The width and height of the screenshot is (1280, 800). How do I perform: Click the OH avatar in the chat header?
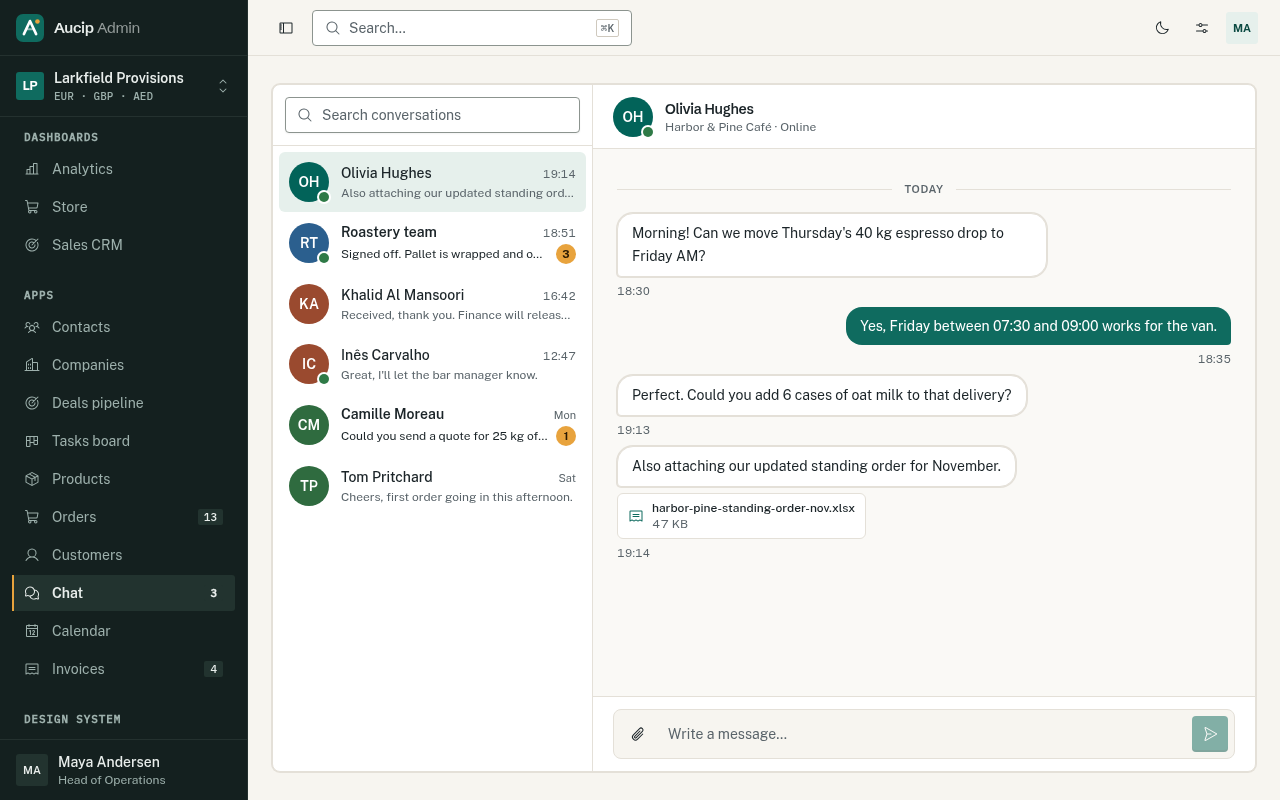pyautogui.click(x=633, y=117)
